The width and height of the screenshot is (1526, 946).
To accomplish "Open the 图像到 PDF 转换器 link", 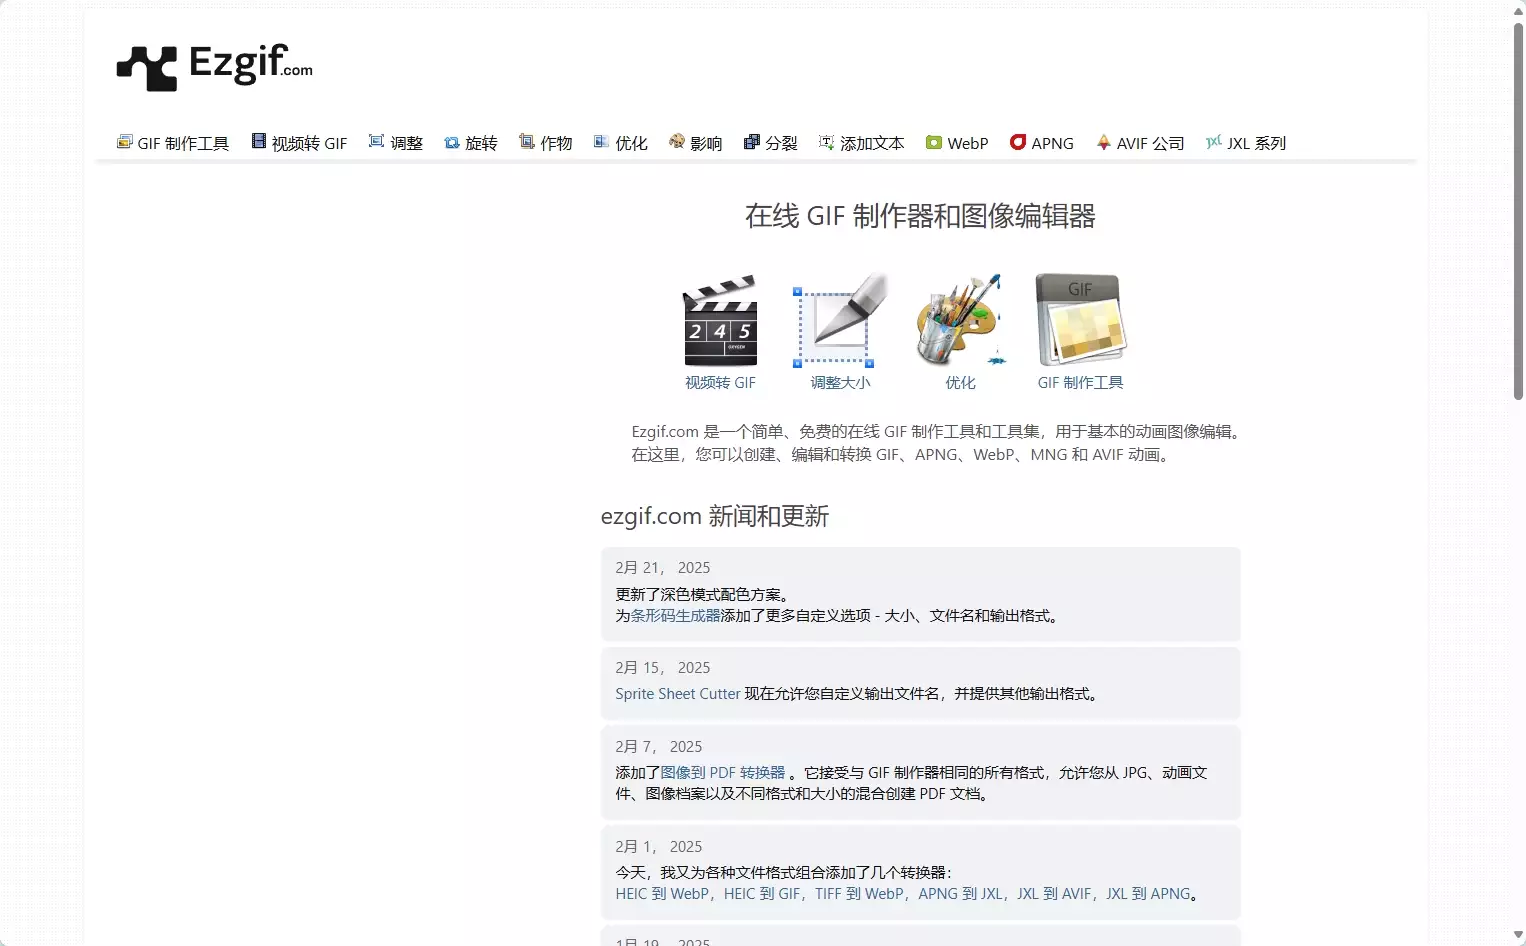I will click(x=723, y=773).
